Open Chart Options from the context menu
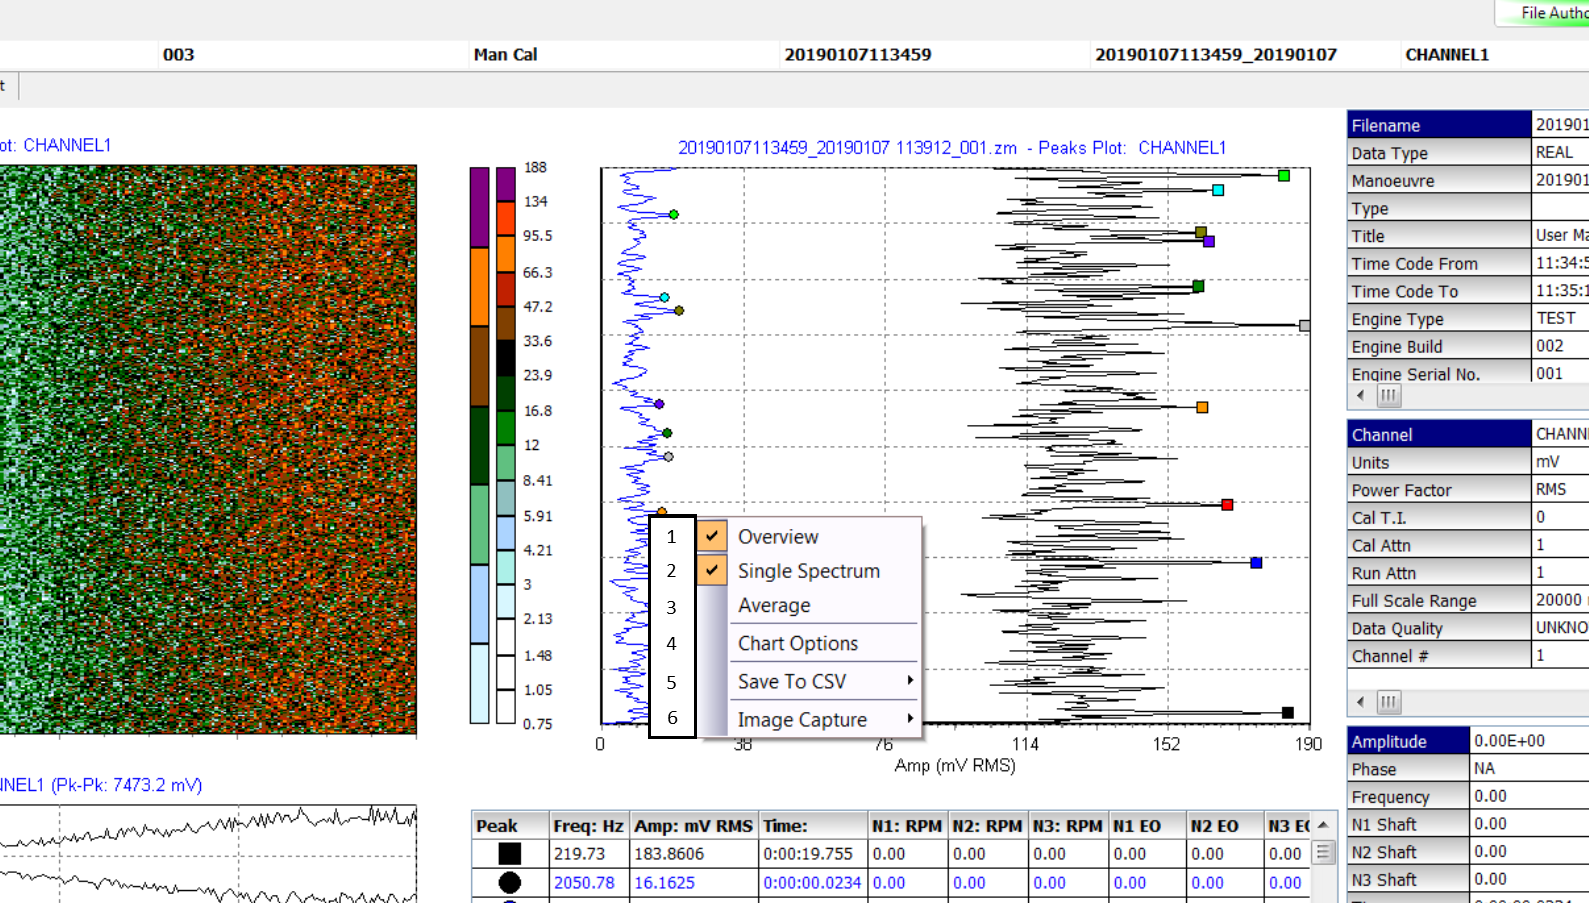This screenshot has height=903, width=1589. (797, 644)
